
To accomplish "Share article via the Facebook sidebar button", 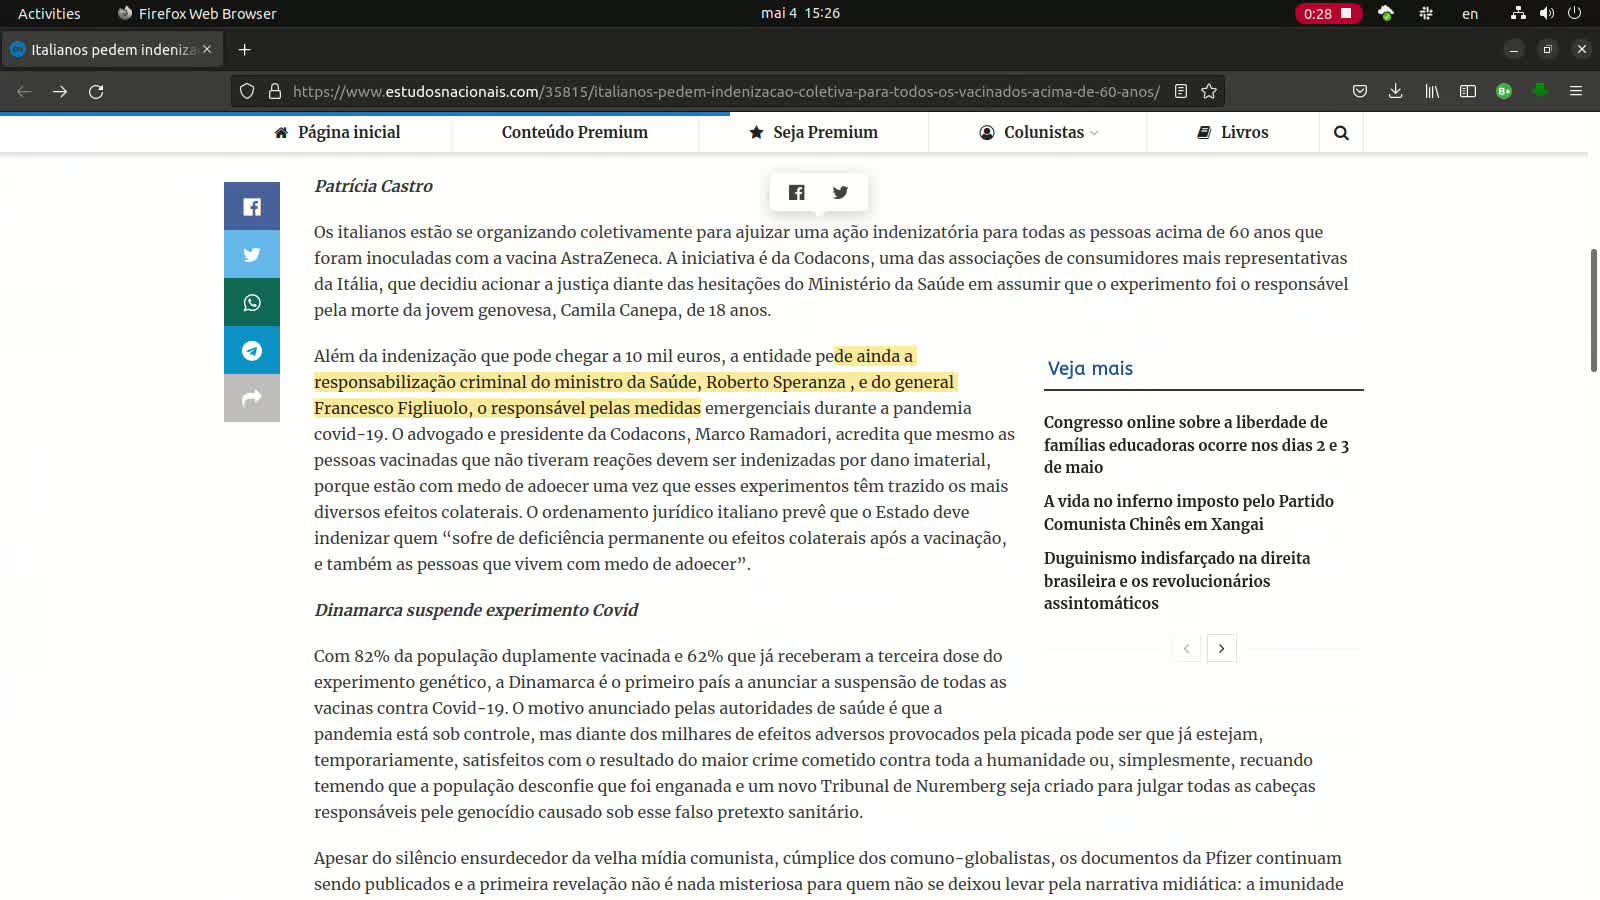I will (x=252, y=207).
